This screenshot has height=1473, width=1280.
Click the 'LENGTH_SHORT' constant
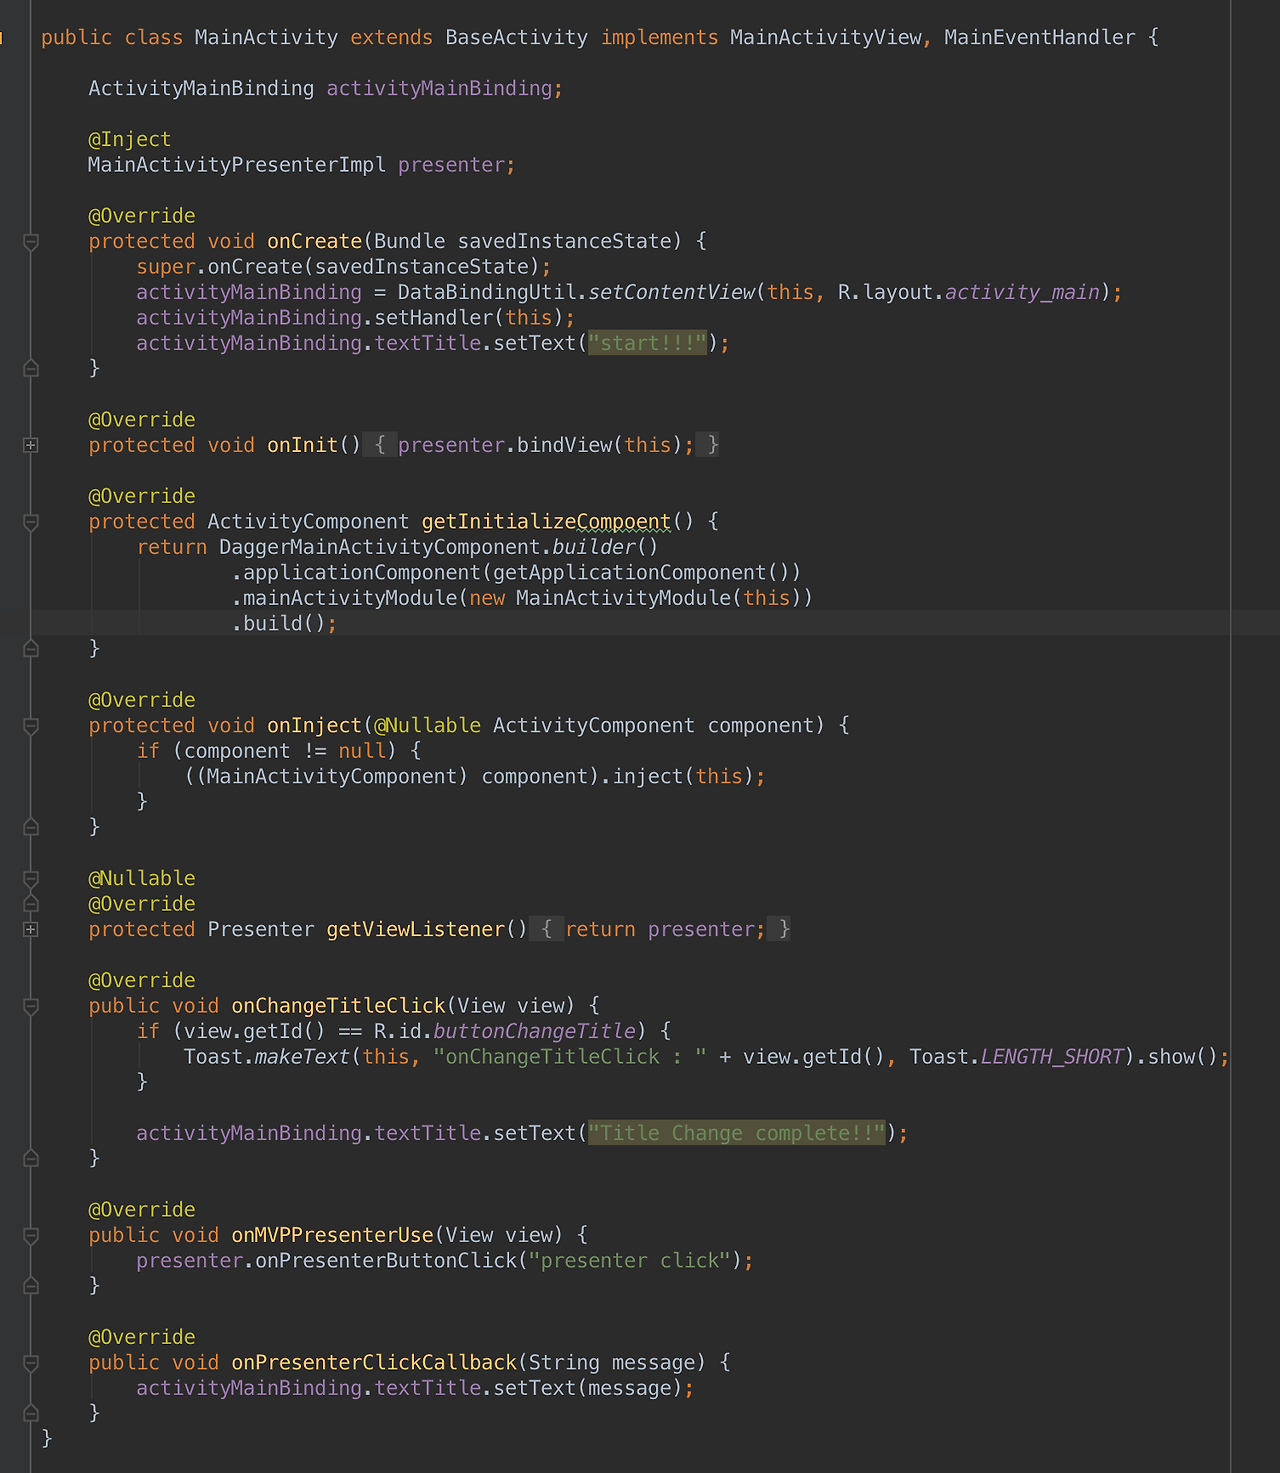1052,1056
